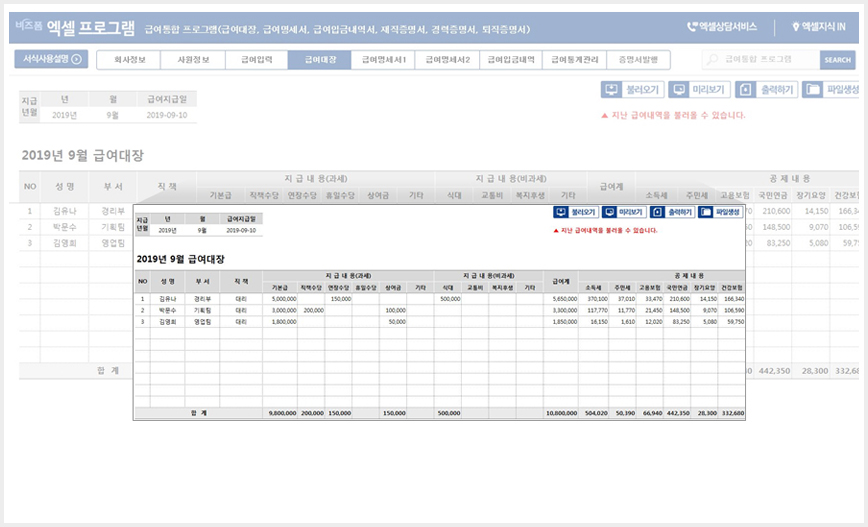Screen dimensions: 868x527
Task: Click 2019년 9월 급여대장 title in inset
Action: coord(180,259)
